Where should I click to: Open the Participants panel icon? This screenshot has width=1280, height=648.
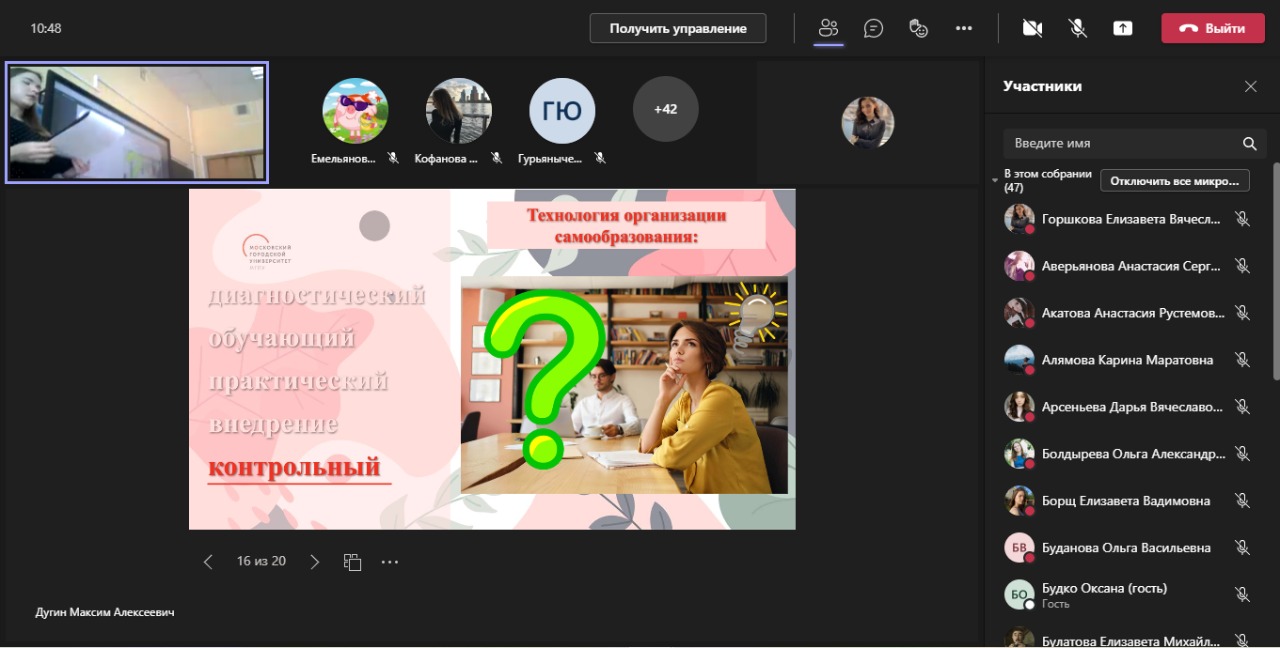coord(828,27)
